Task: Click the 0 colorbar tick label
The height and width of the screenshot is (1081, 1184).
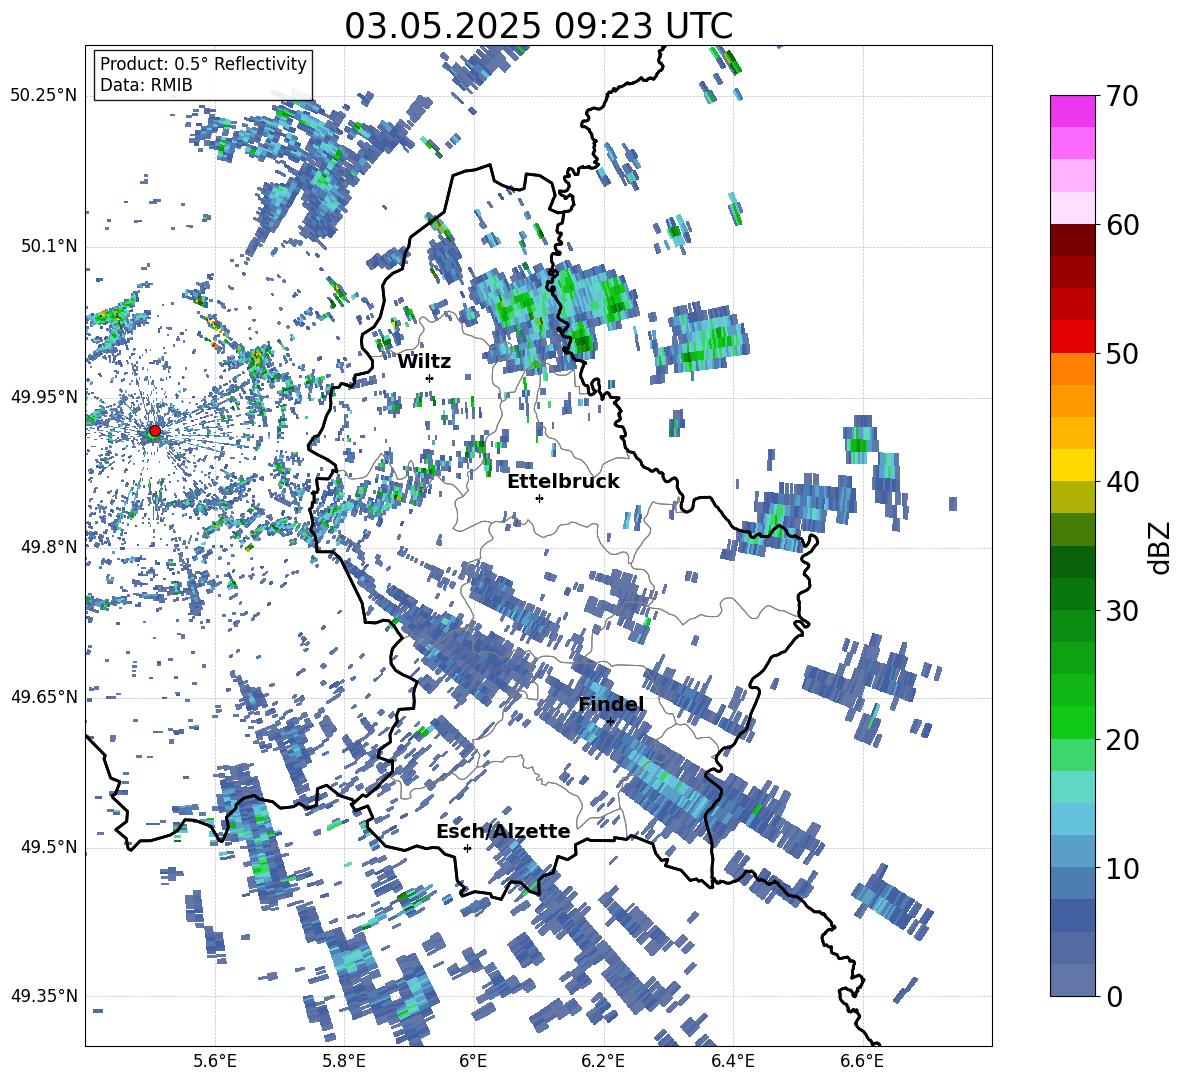Action: point(1114,996)
